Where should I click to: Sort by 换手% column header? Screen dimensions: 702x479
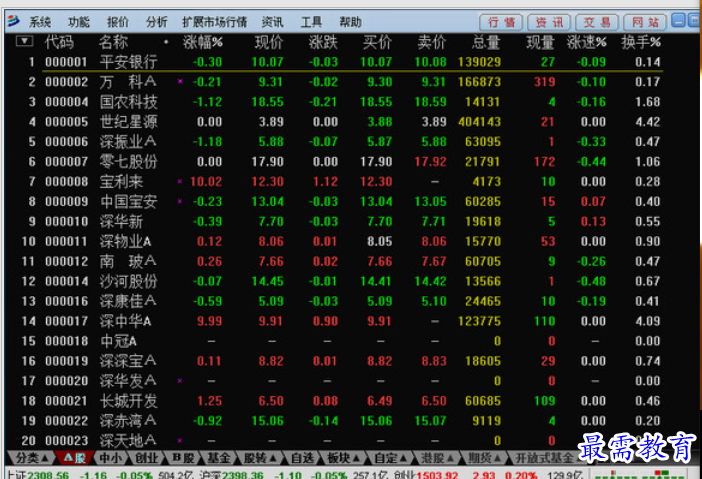coord(641,42)
